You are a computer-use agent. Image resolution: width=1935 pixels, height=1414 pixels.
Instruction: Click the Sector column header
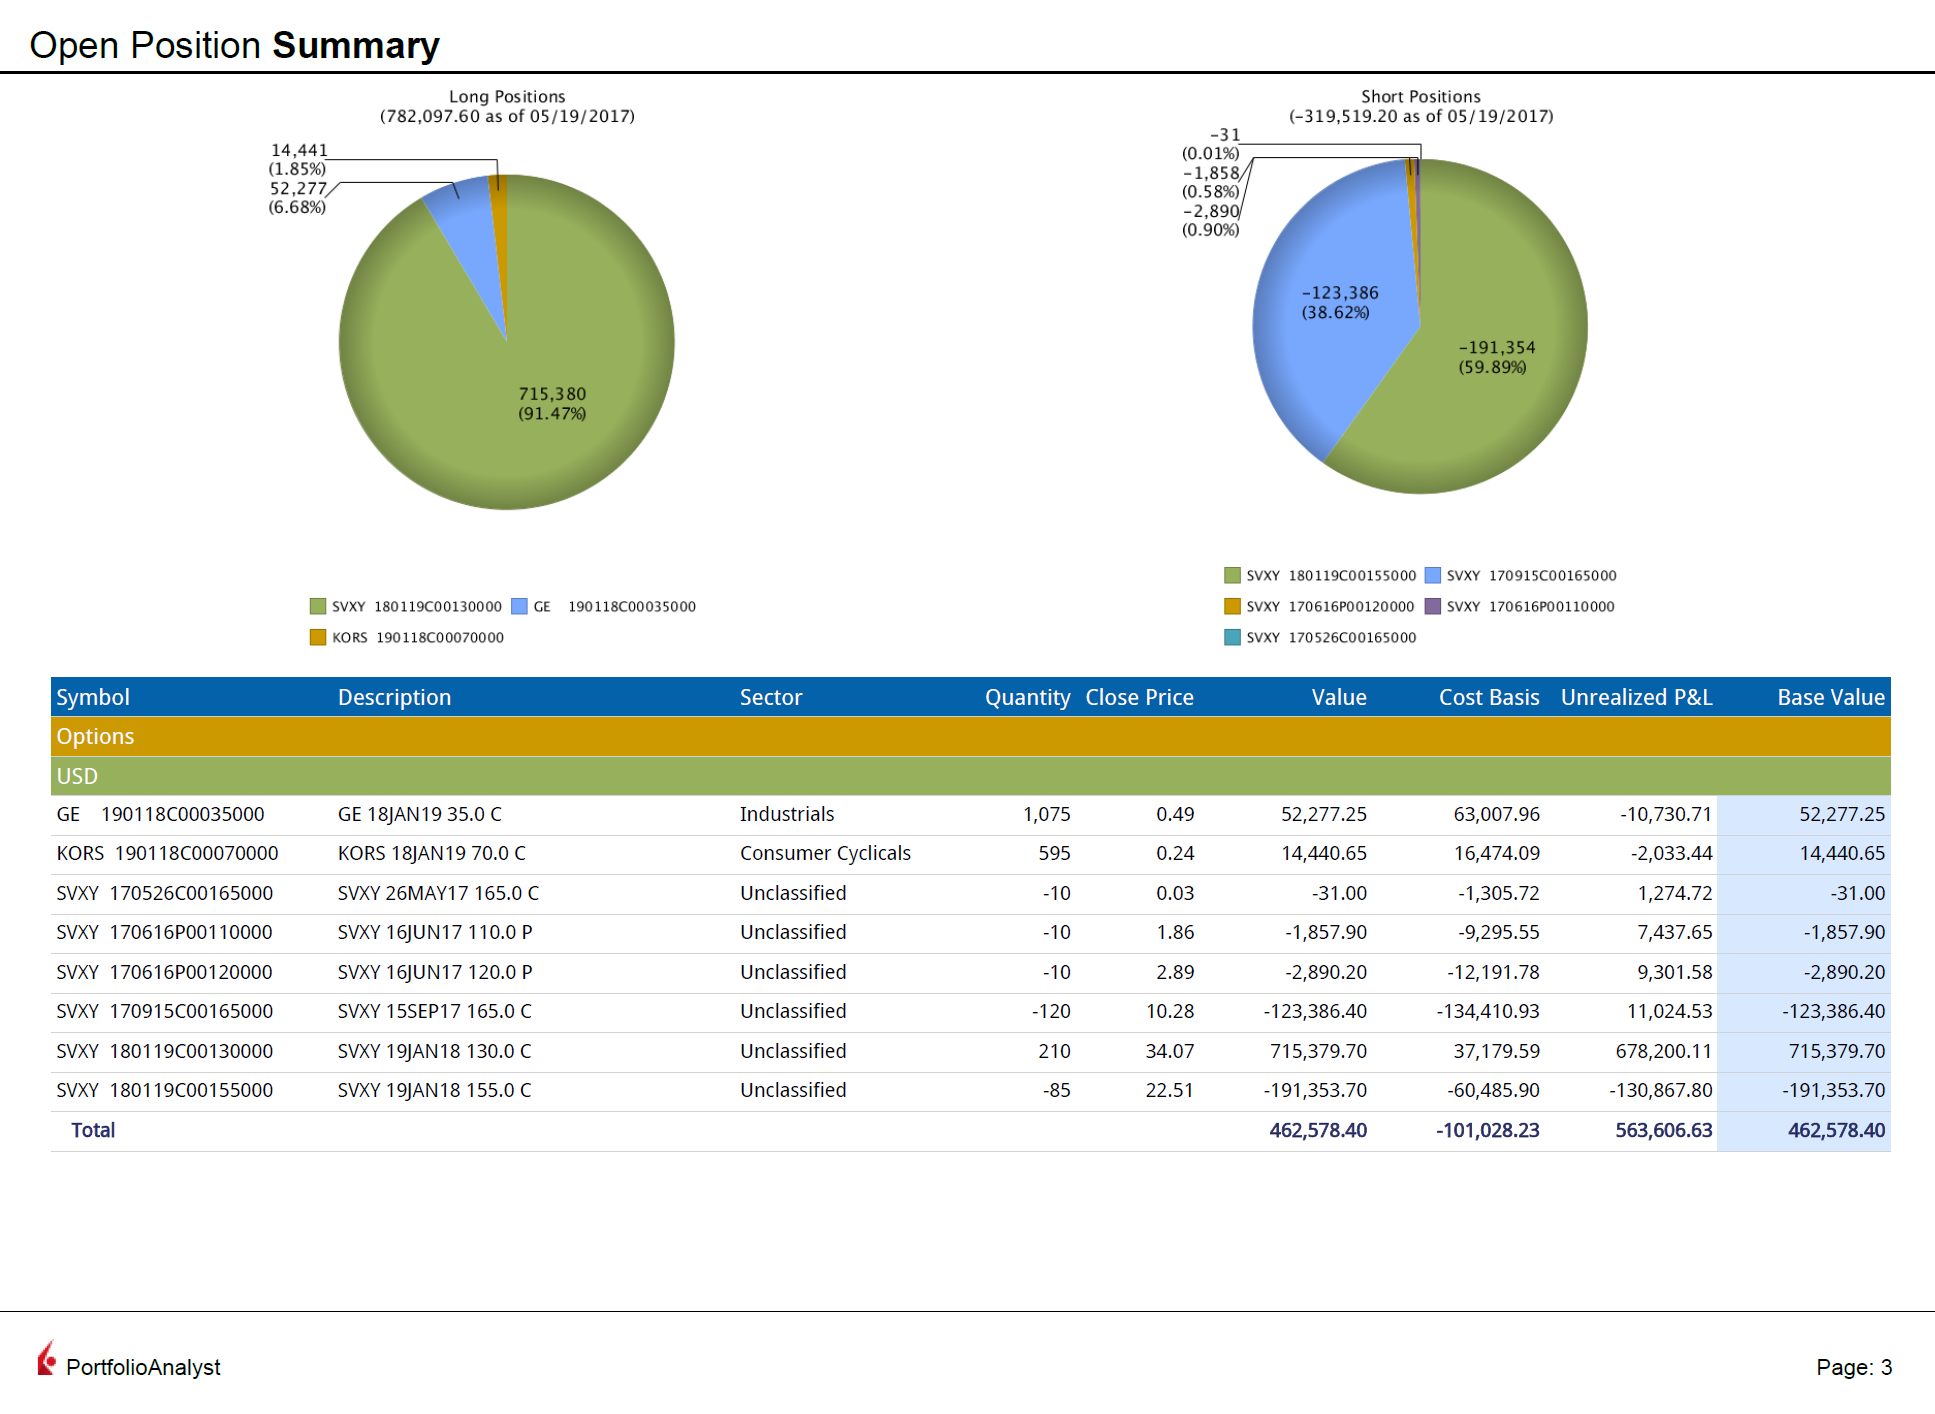click(770, 697)
